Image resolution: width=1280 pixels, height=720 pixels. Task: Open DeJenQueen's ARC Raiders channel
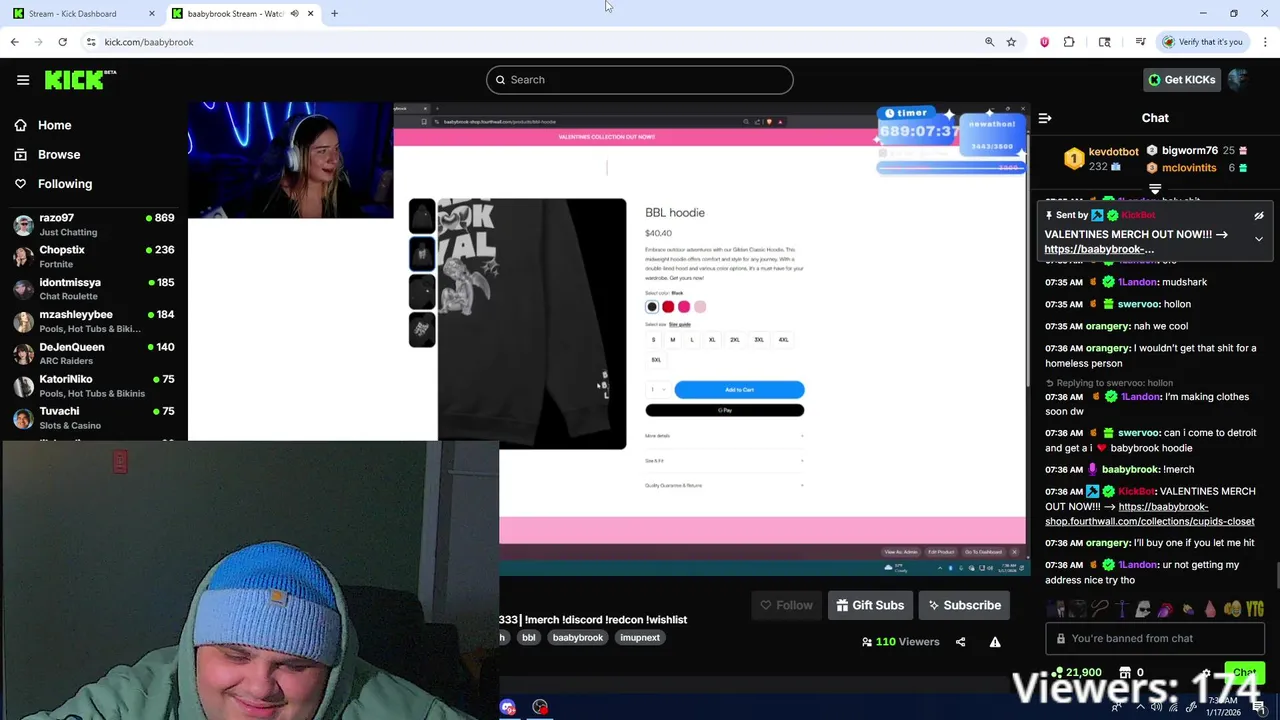coord(94,353)
